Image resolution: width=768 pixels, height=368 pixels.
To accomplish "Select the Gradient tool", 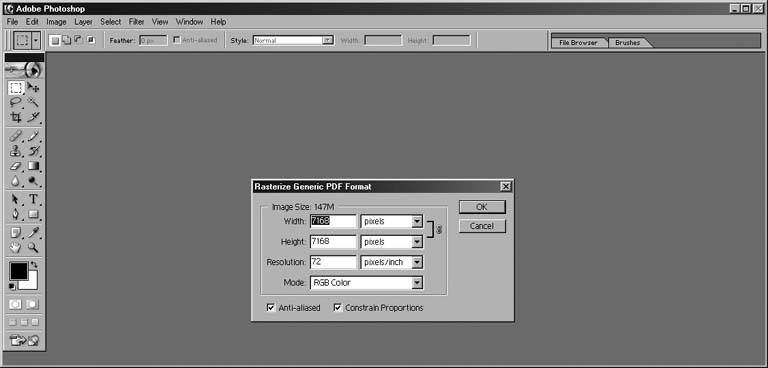I will pos(33,166).
